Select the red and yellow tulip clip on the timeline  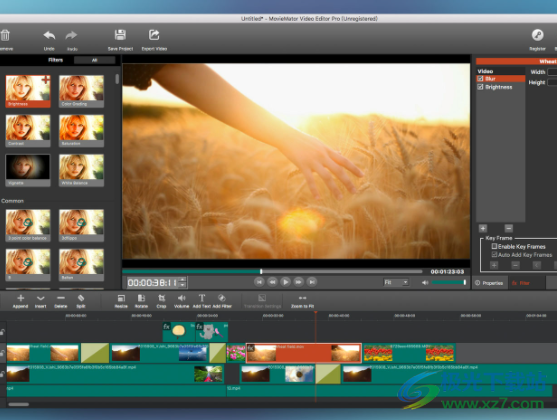(409, 353)
